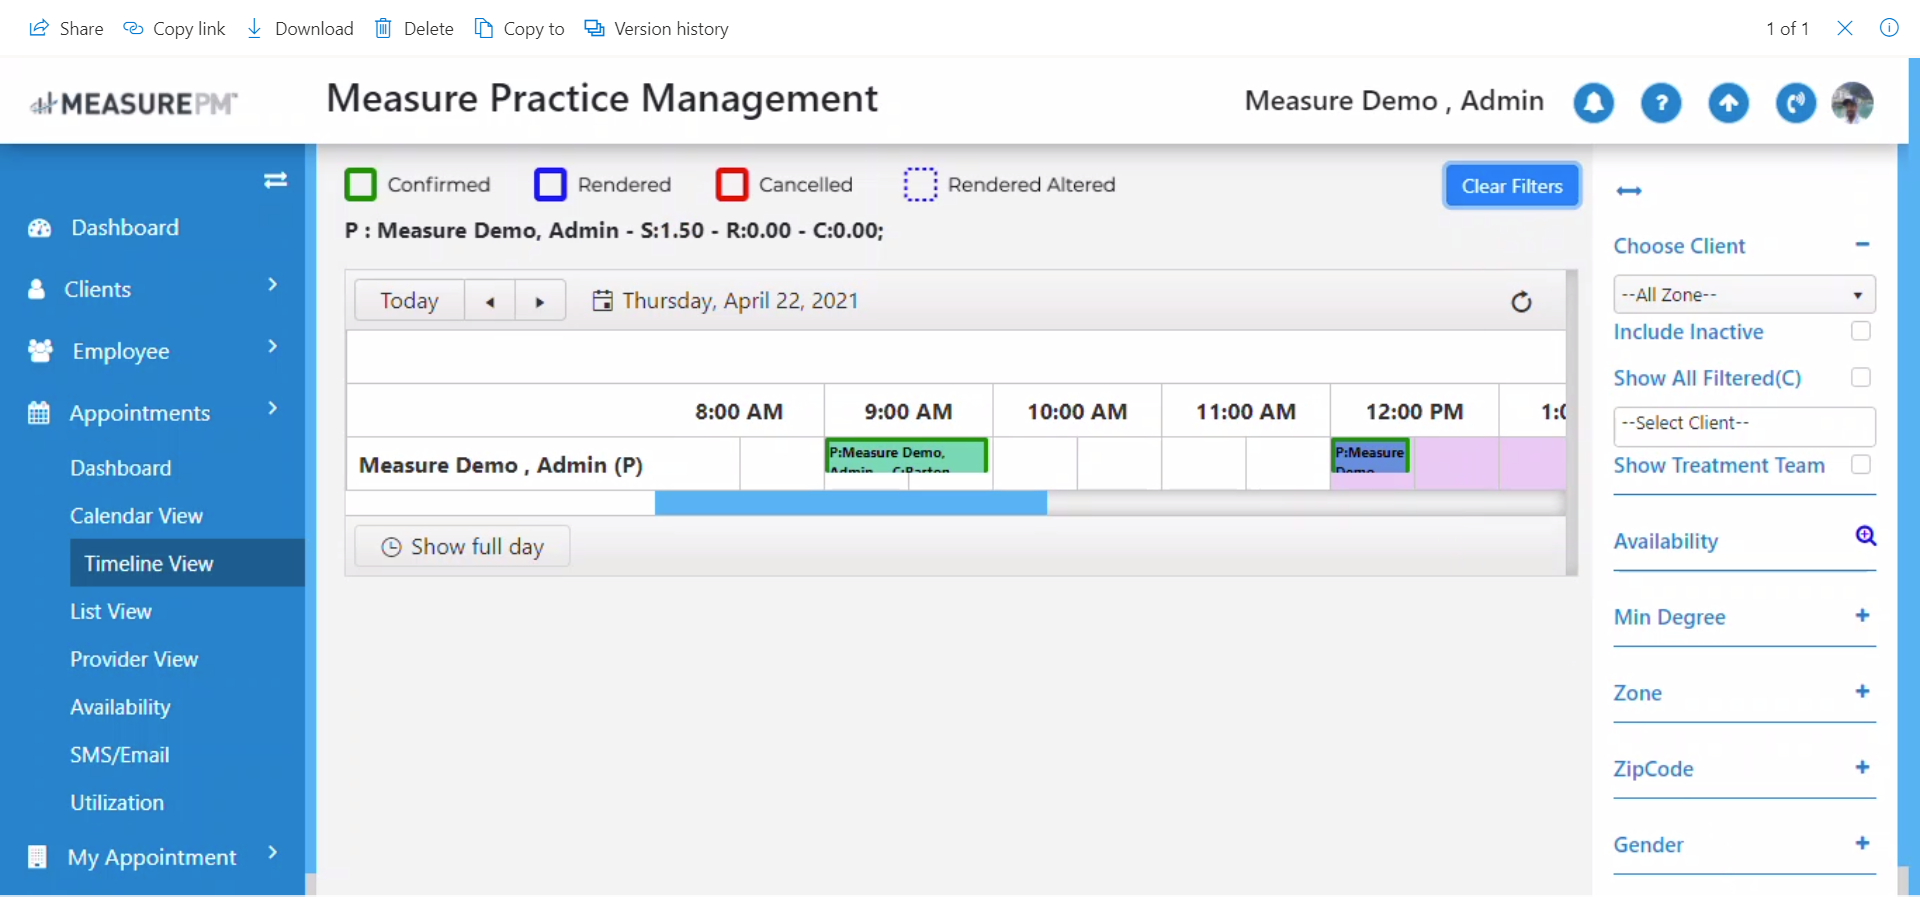
Task: Click the Dashboard gauge icon in sidebar
Action: 39,228
